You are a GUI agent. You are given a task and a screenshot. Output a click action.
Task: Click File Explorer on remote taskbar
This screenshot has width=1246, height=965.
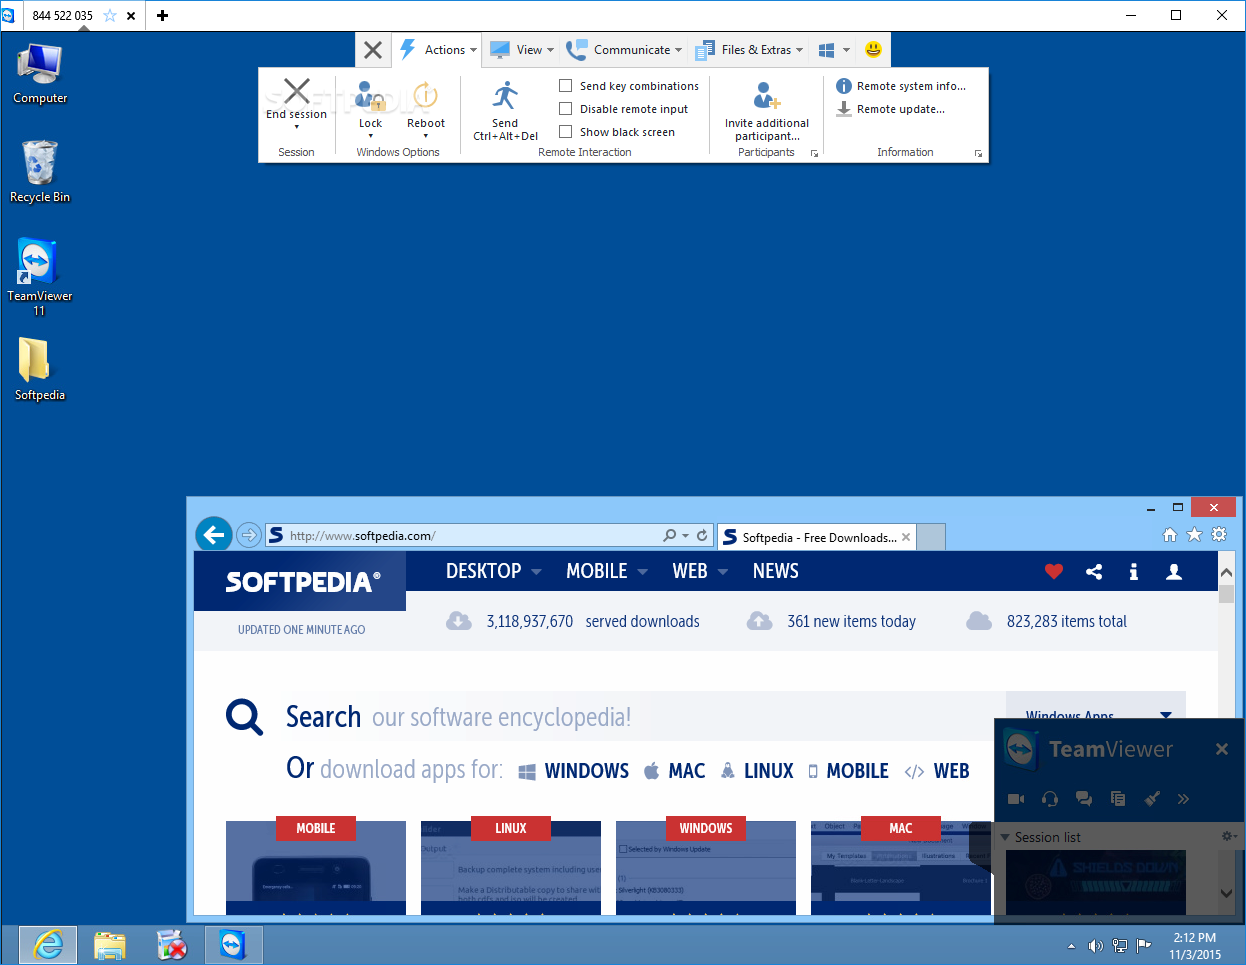click(110, 944)
